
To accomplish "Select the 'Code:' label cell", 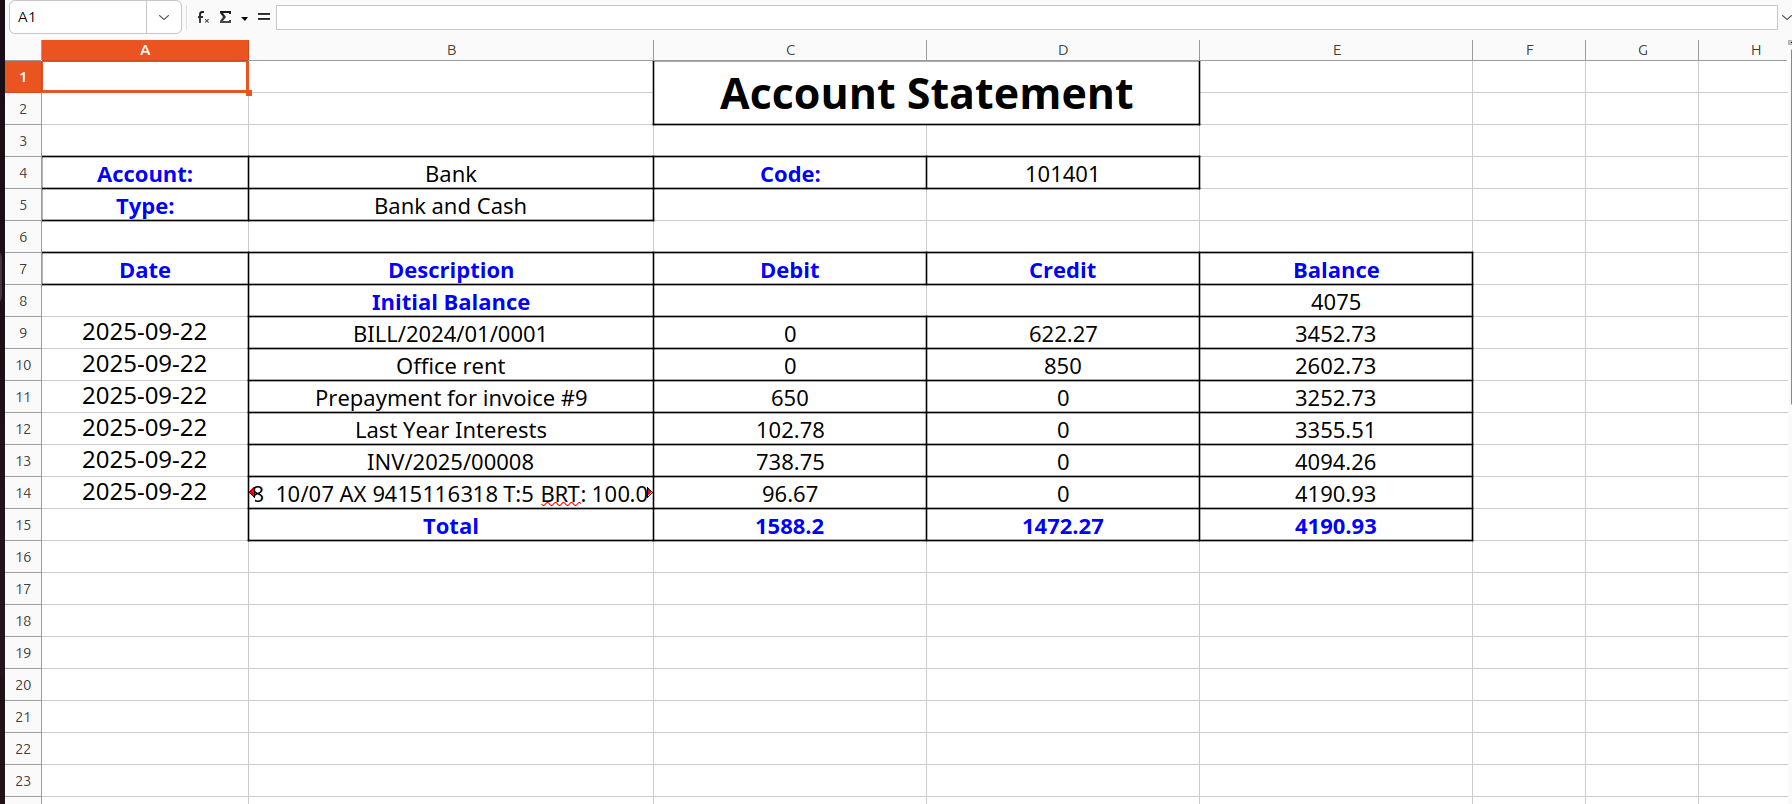I will click(x=790, y=173).
